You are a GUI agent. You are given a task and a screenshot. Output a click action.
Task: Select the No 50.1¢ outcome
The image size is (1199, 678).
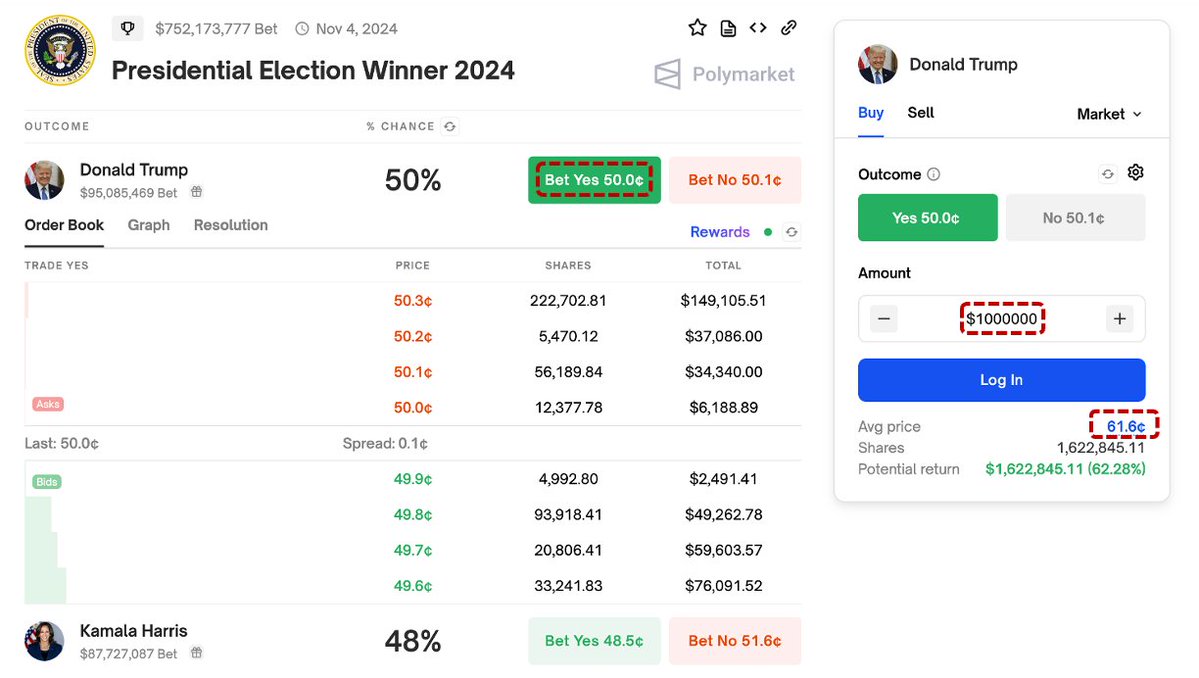point(1074,218)
